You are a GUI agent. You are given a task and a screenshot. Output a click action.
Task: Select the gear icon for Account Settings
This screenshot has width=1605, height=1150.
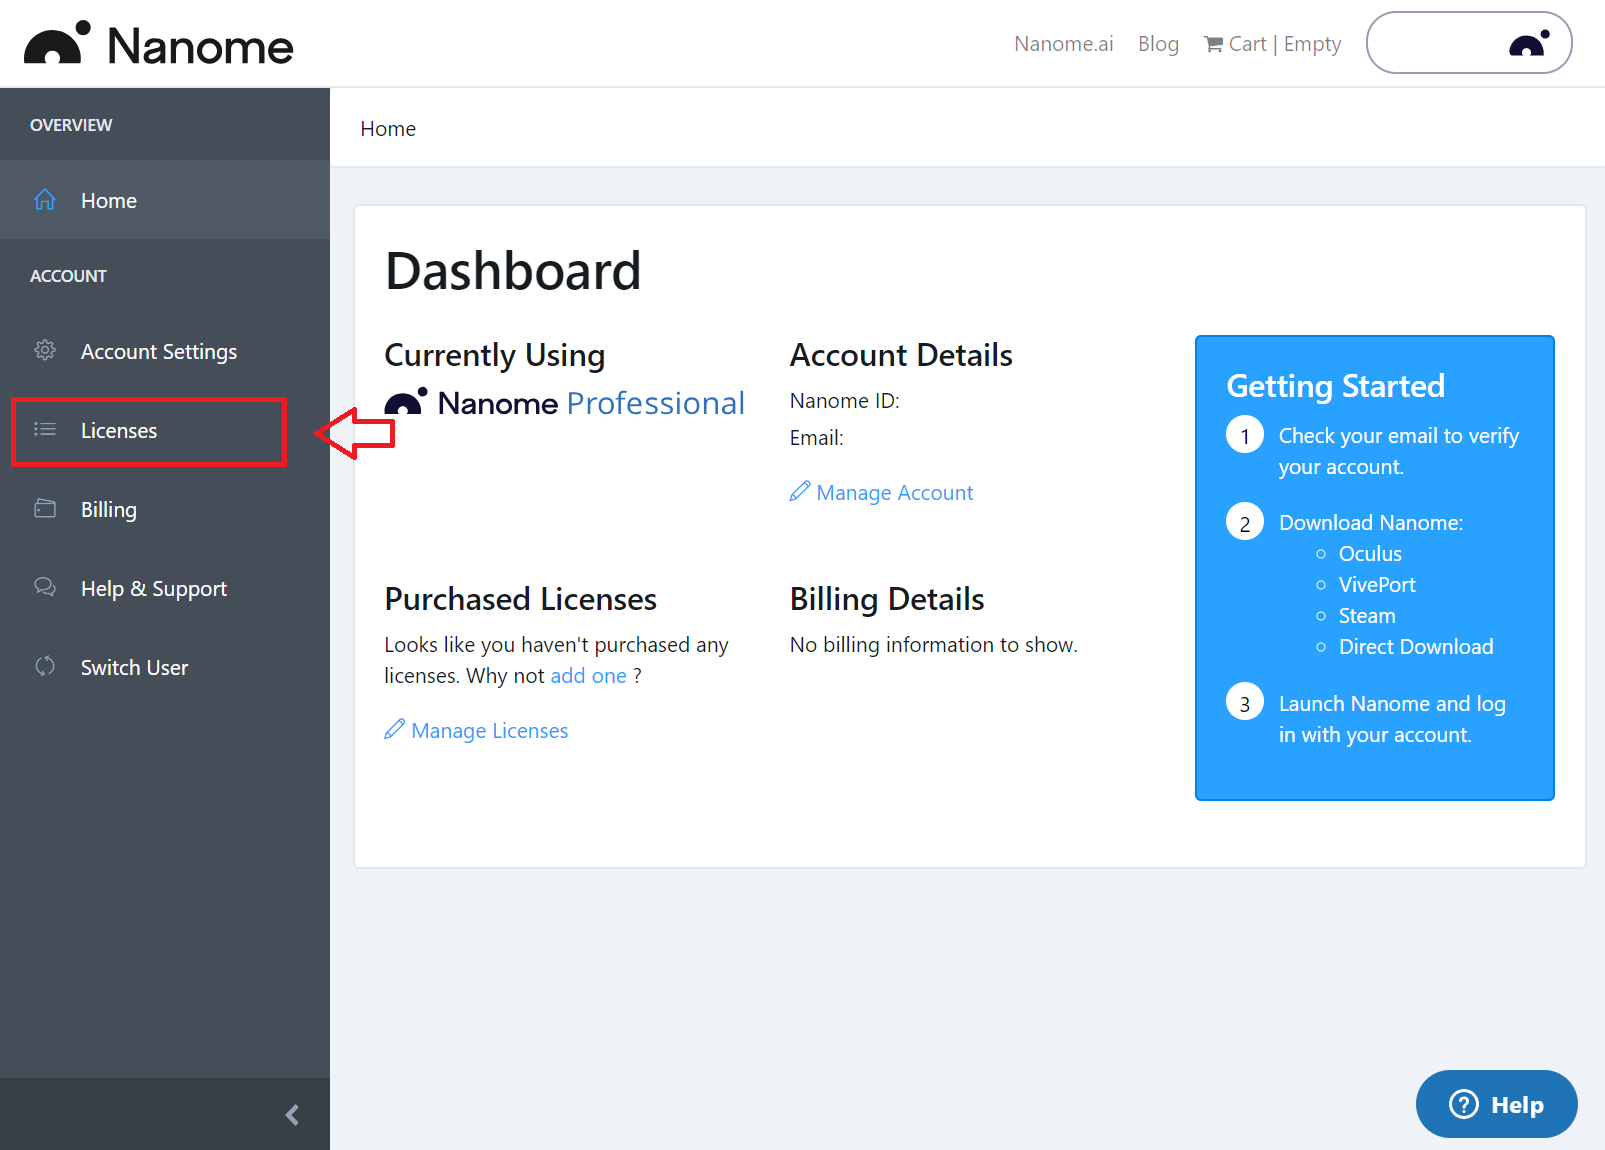point(45,350)
